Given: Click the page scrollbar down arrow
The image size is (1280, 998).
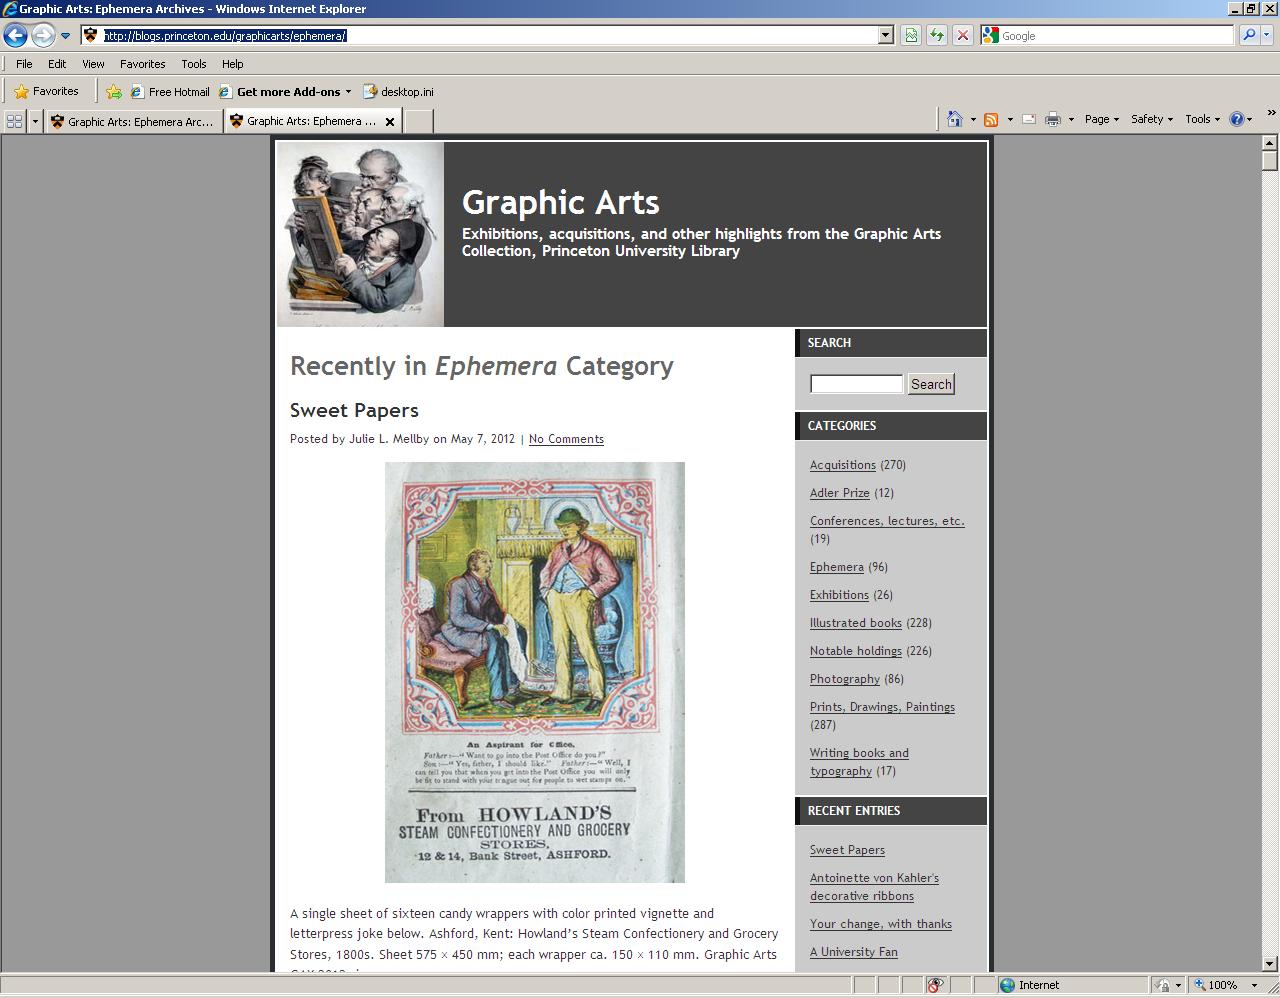Looking at the screenshot, I should click(x=1270, y=964).
